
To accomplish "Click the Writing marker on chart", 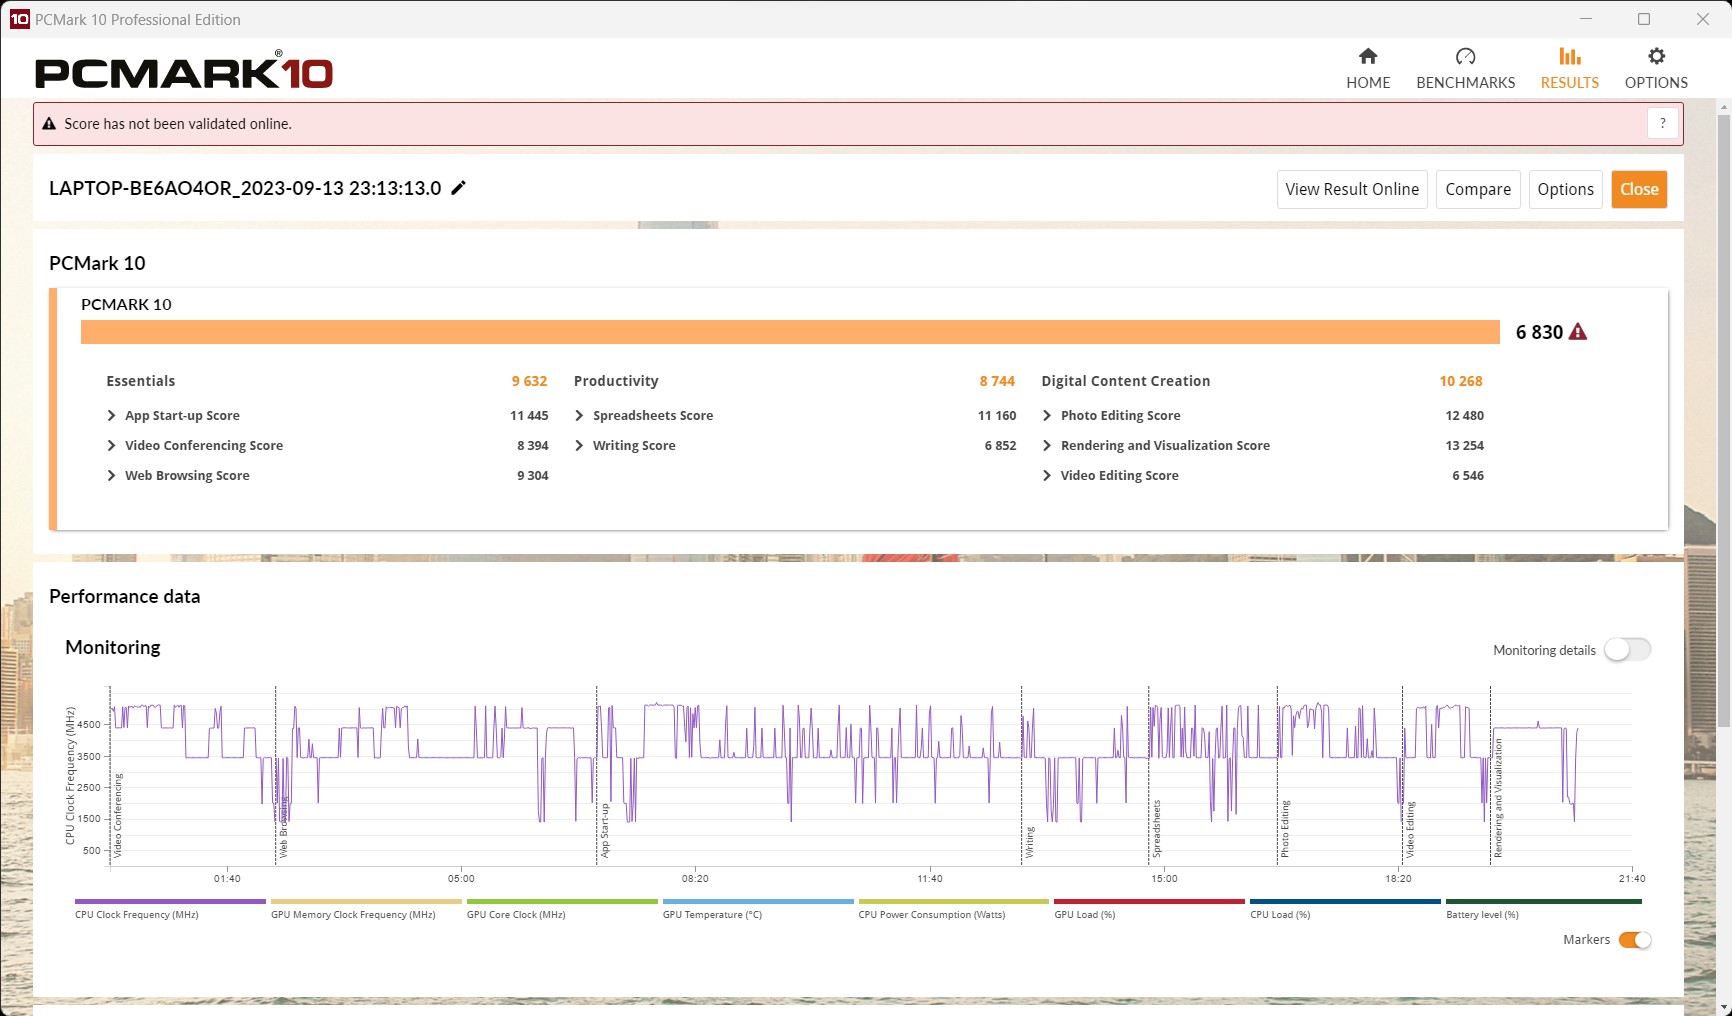I will (x=1030, y=842).
